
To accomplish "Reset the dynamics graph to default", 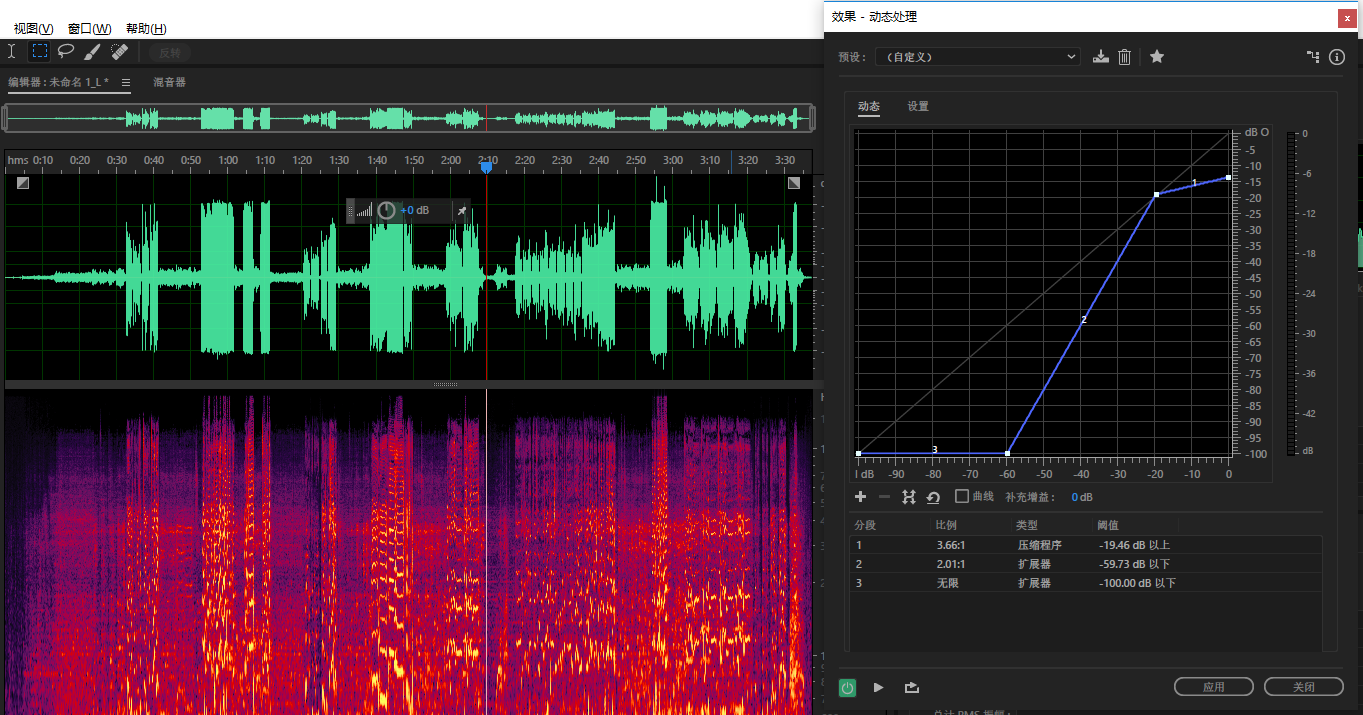I will (x=933, y=497).
